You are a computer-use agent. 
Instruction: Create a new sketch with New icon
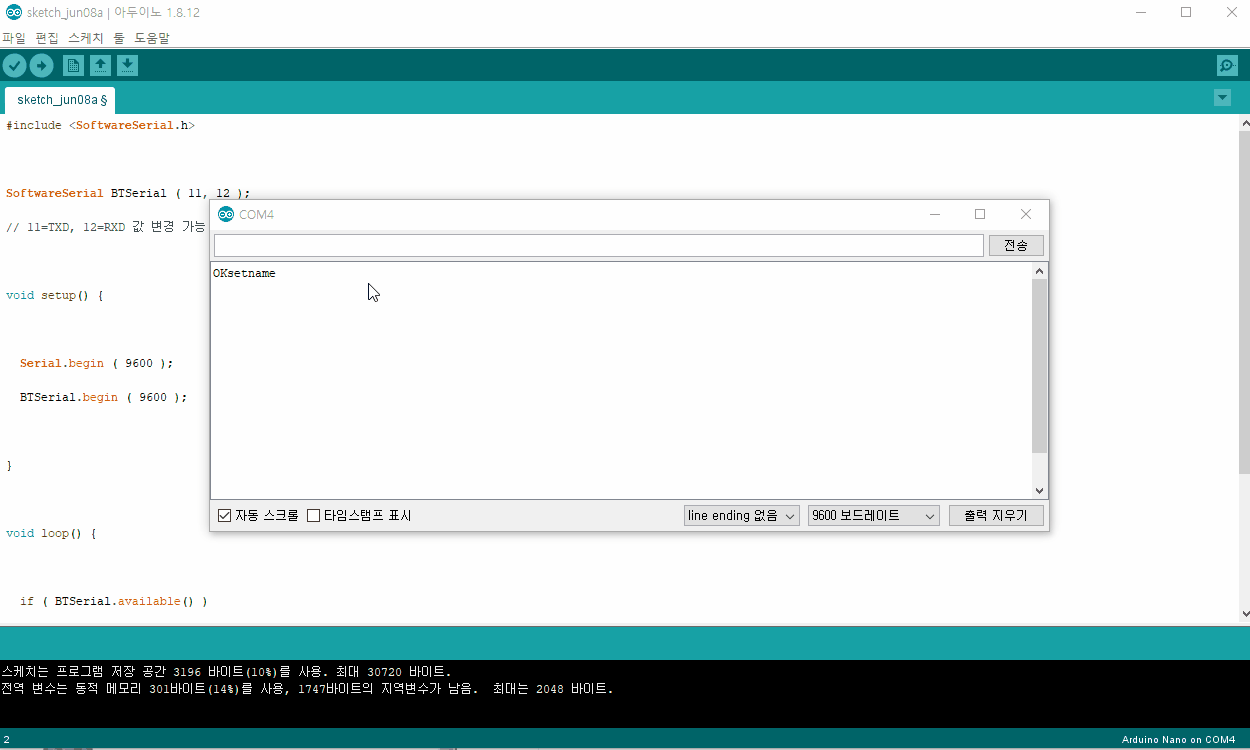pos(73,66)
